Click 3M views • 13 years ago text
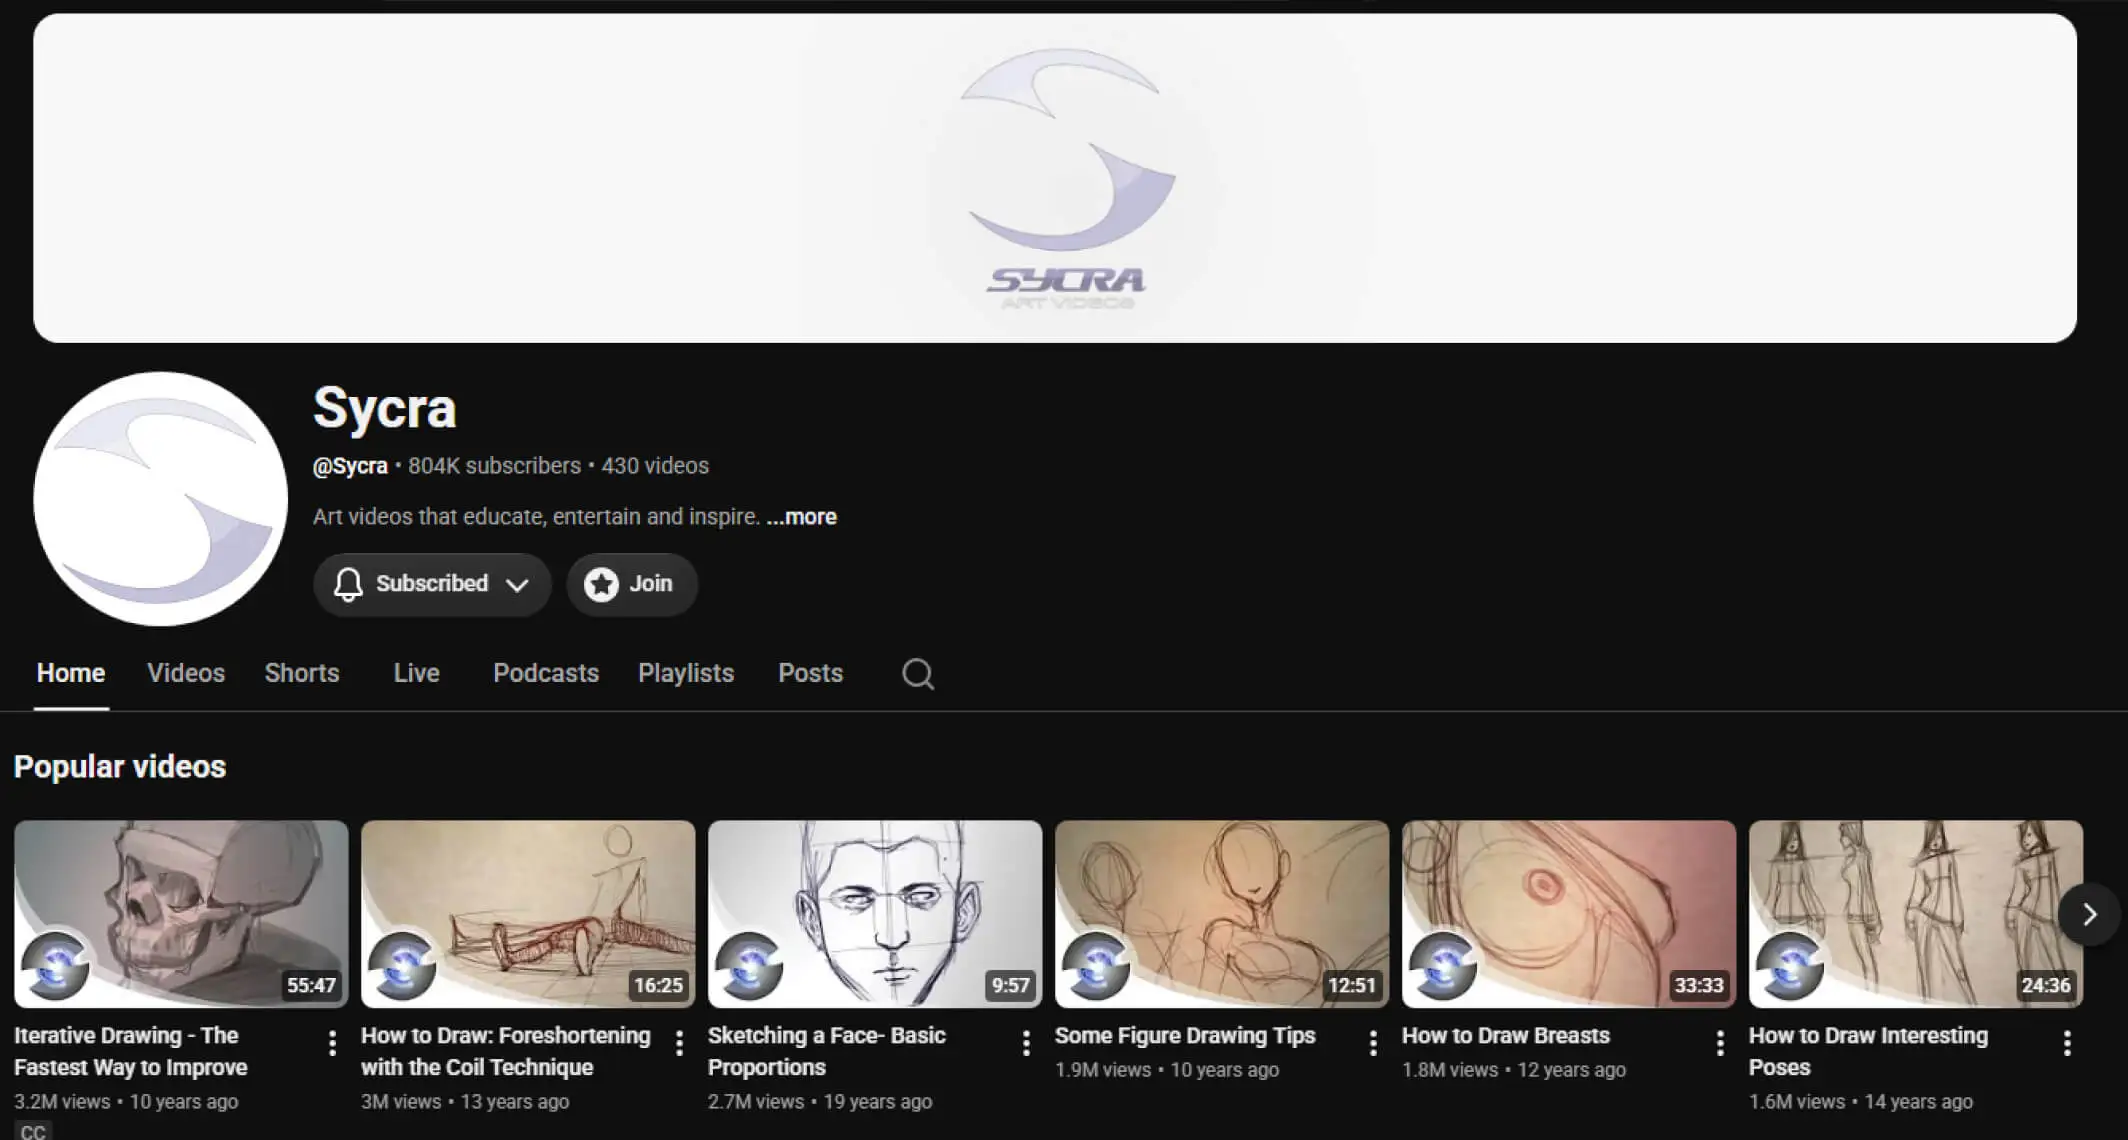Image resolution: width=2128 pixels, height=1140 pixels. [465, 1101]
